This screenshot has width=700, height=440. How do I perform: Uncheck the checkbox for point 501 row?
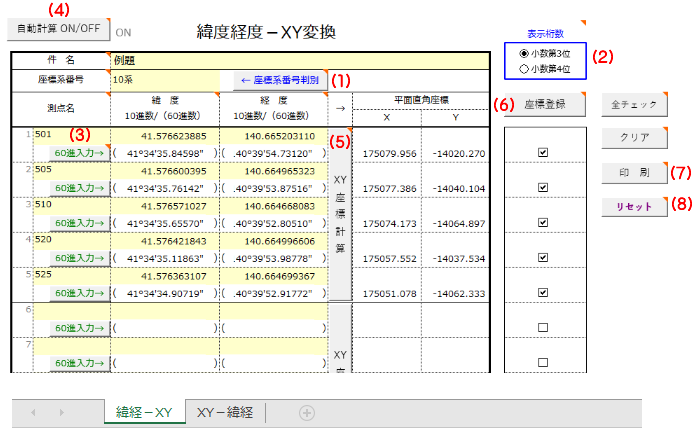pyautogui.click(x=543, y=153)
